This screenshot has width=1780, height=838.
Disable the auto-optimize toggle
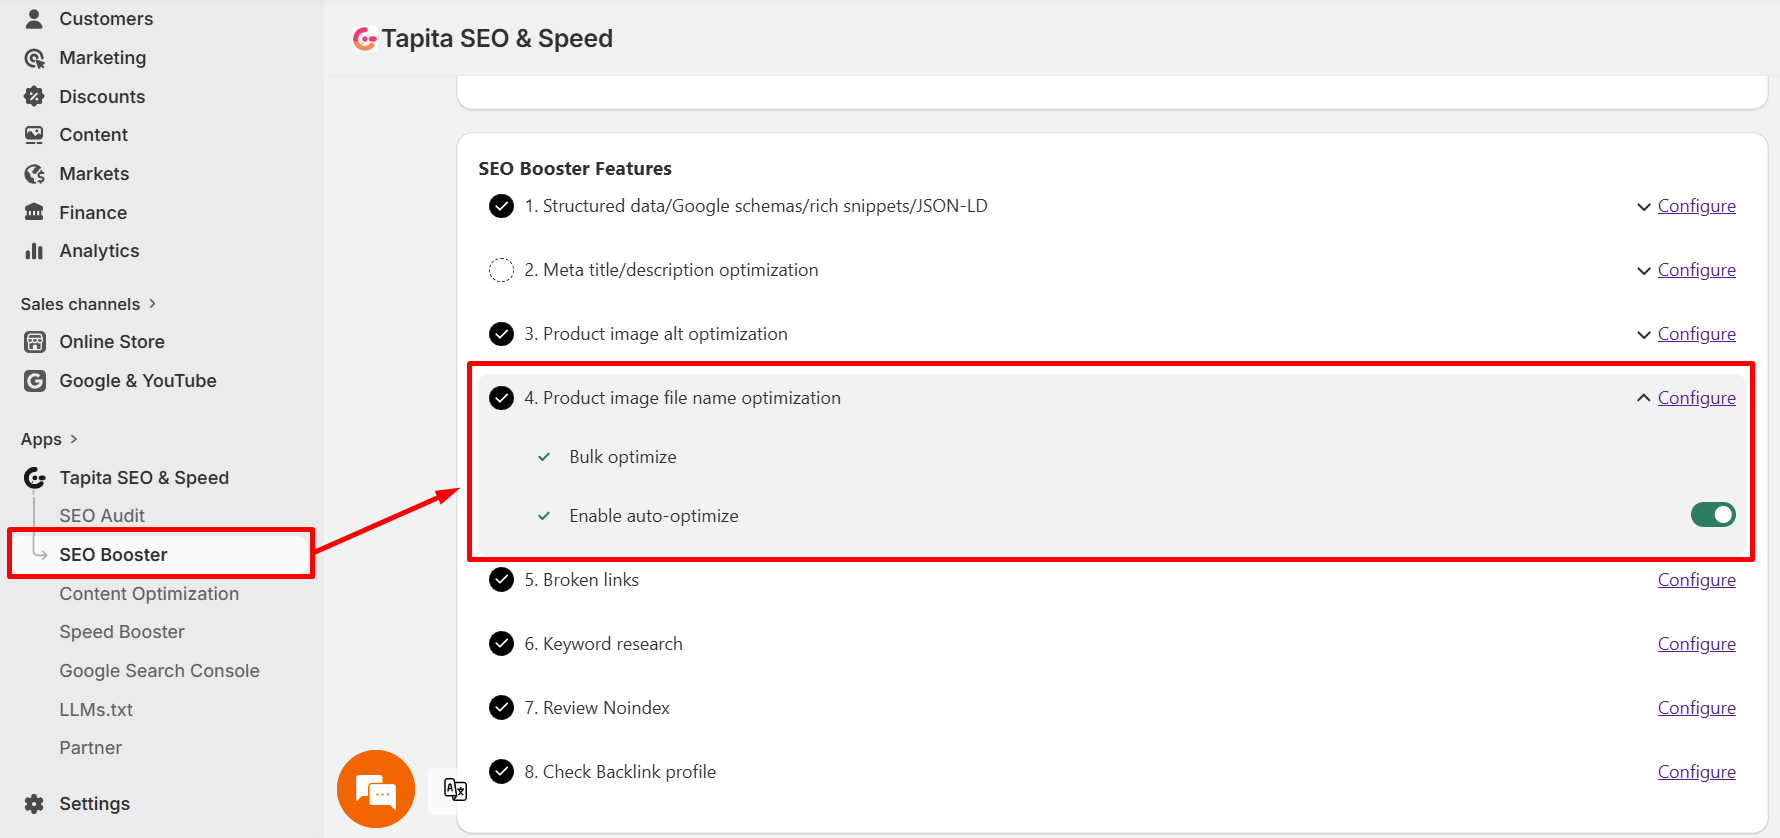(1713, 514)
